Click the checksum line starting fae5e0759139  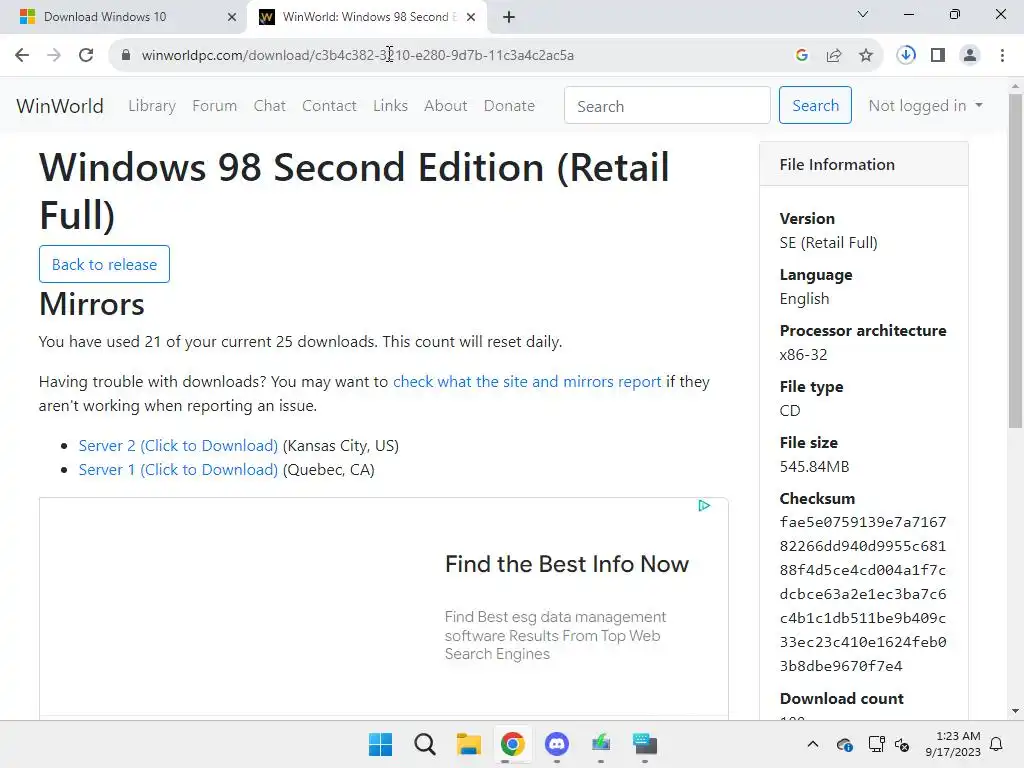click(863, 522)
